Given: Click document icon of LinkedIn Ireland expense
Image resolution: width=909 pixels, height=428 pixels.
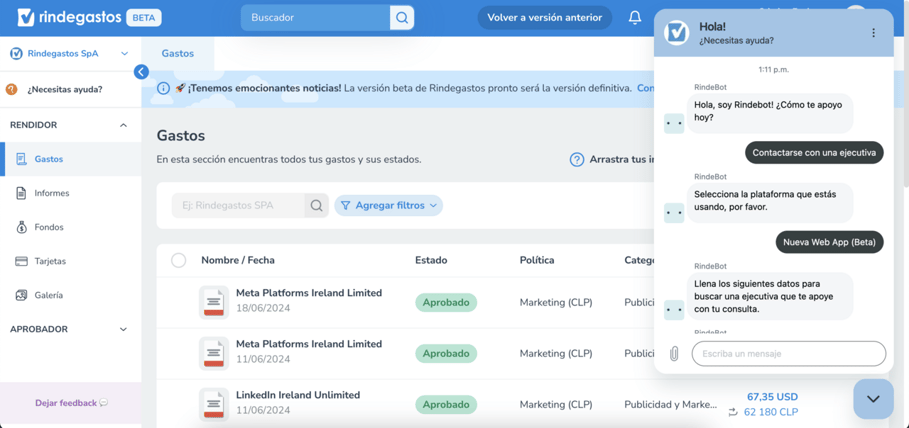Looking at the screenshot, I should [214, 404].
